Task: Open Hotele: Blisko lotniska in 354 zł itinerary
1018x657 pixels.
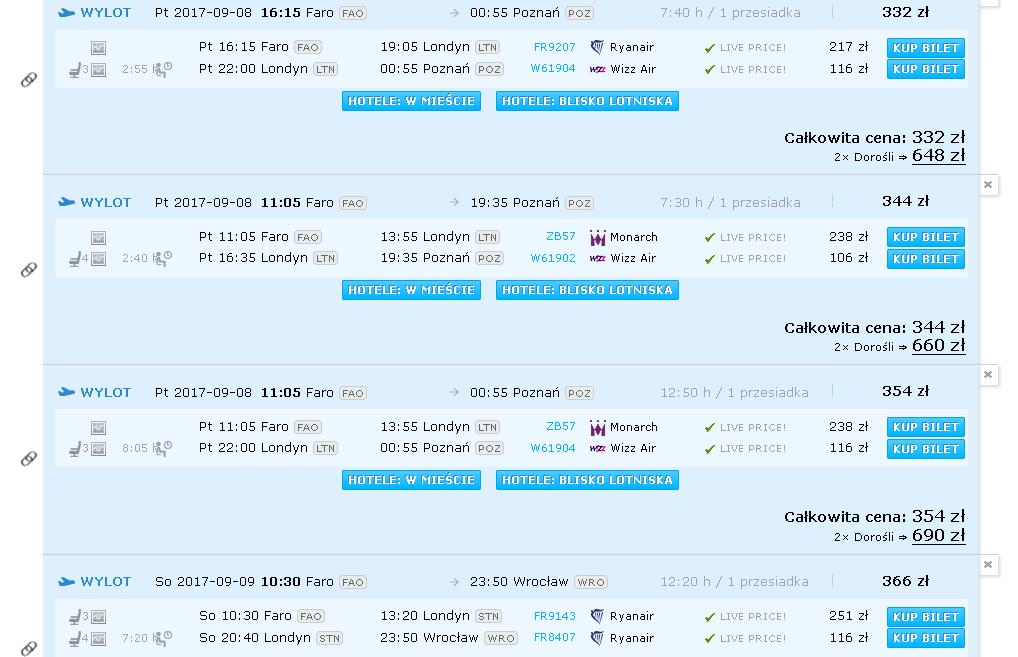Action: [x=587, y=480]
